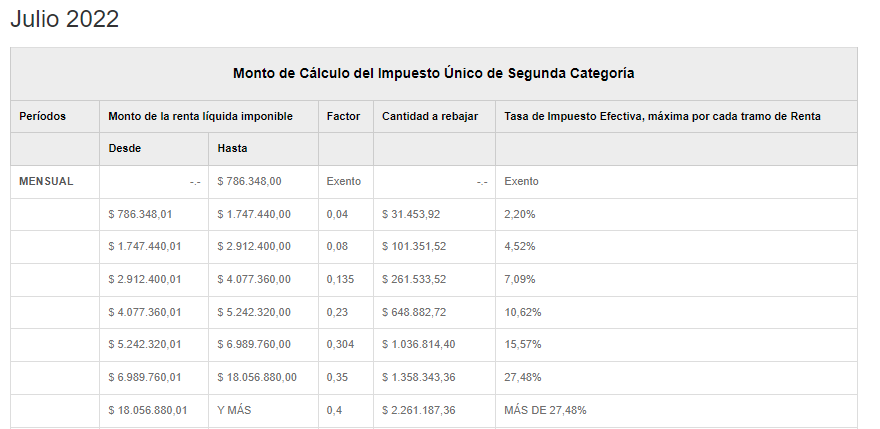
Task: Click the $ 786.348,00 Hasta cell
Action: click(250, 181)
